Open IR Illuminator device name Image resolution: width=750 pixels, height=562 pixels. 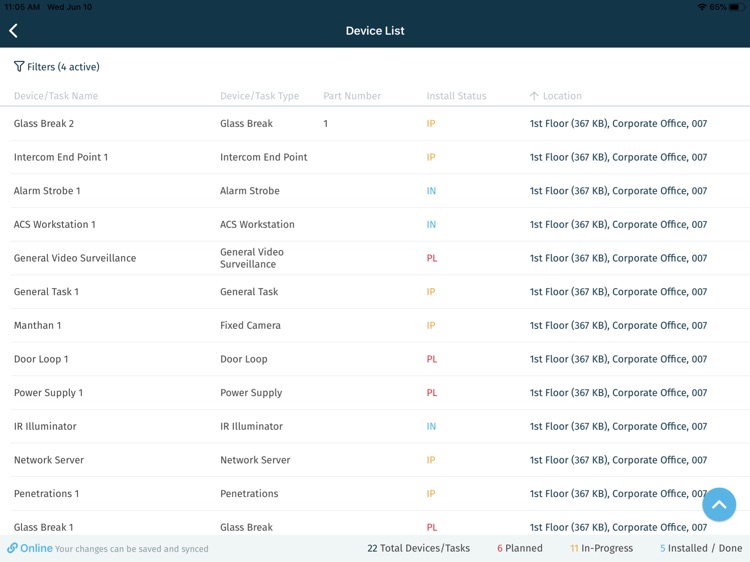(x=45, y=426)
